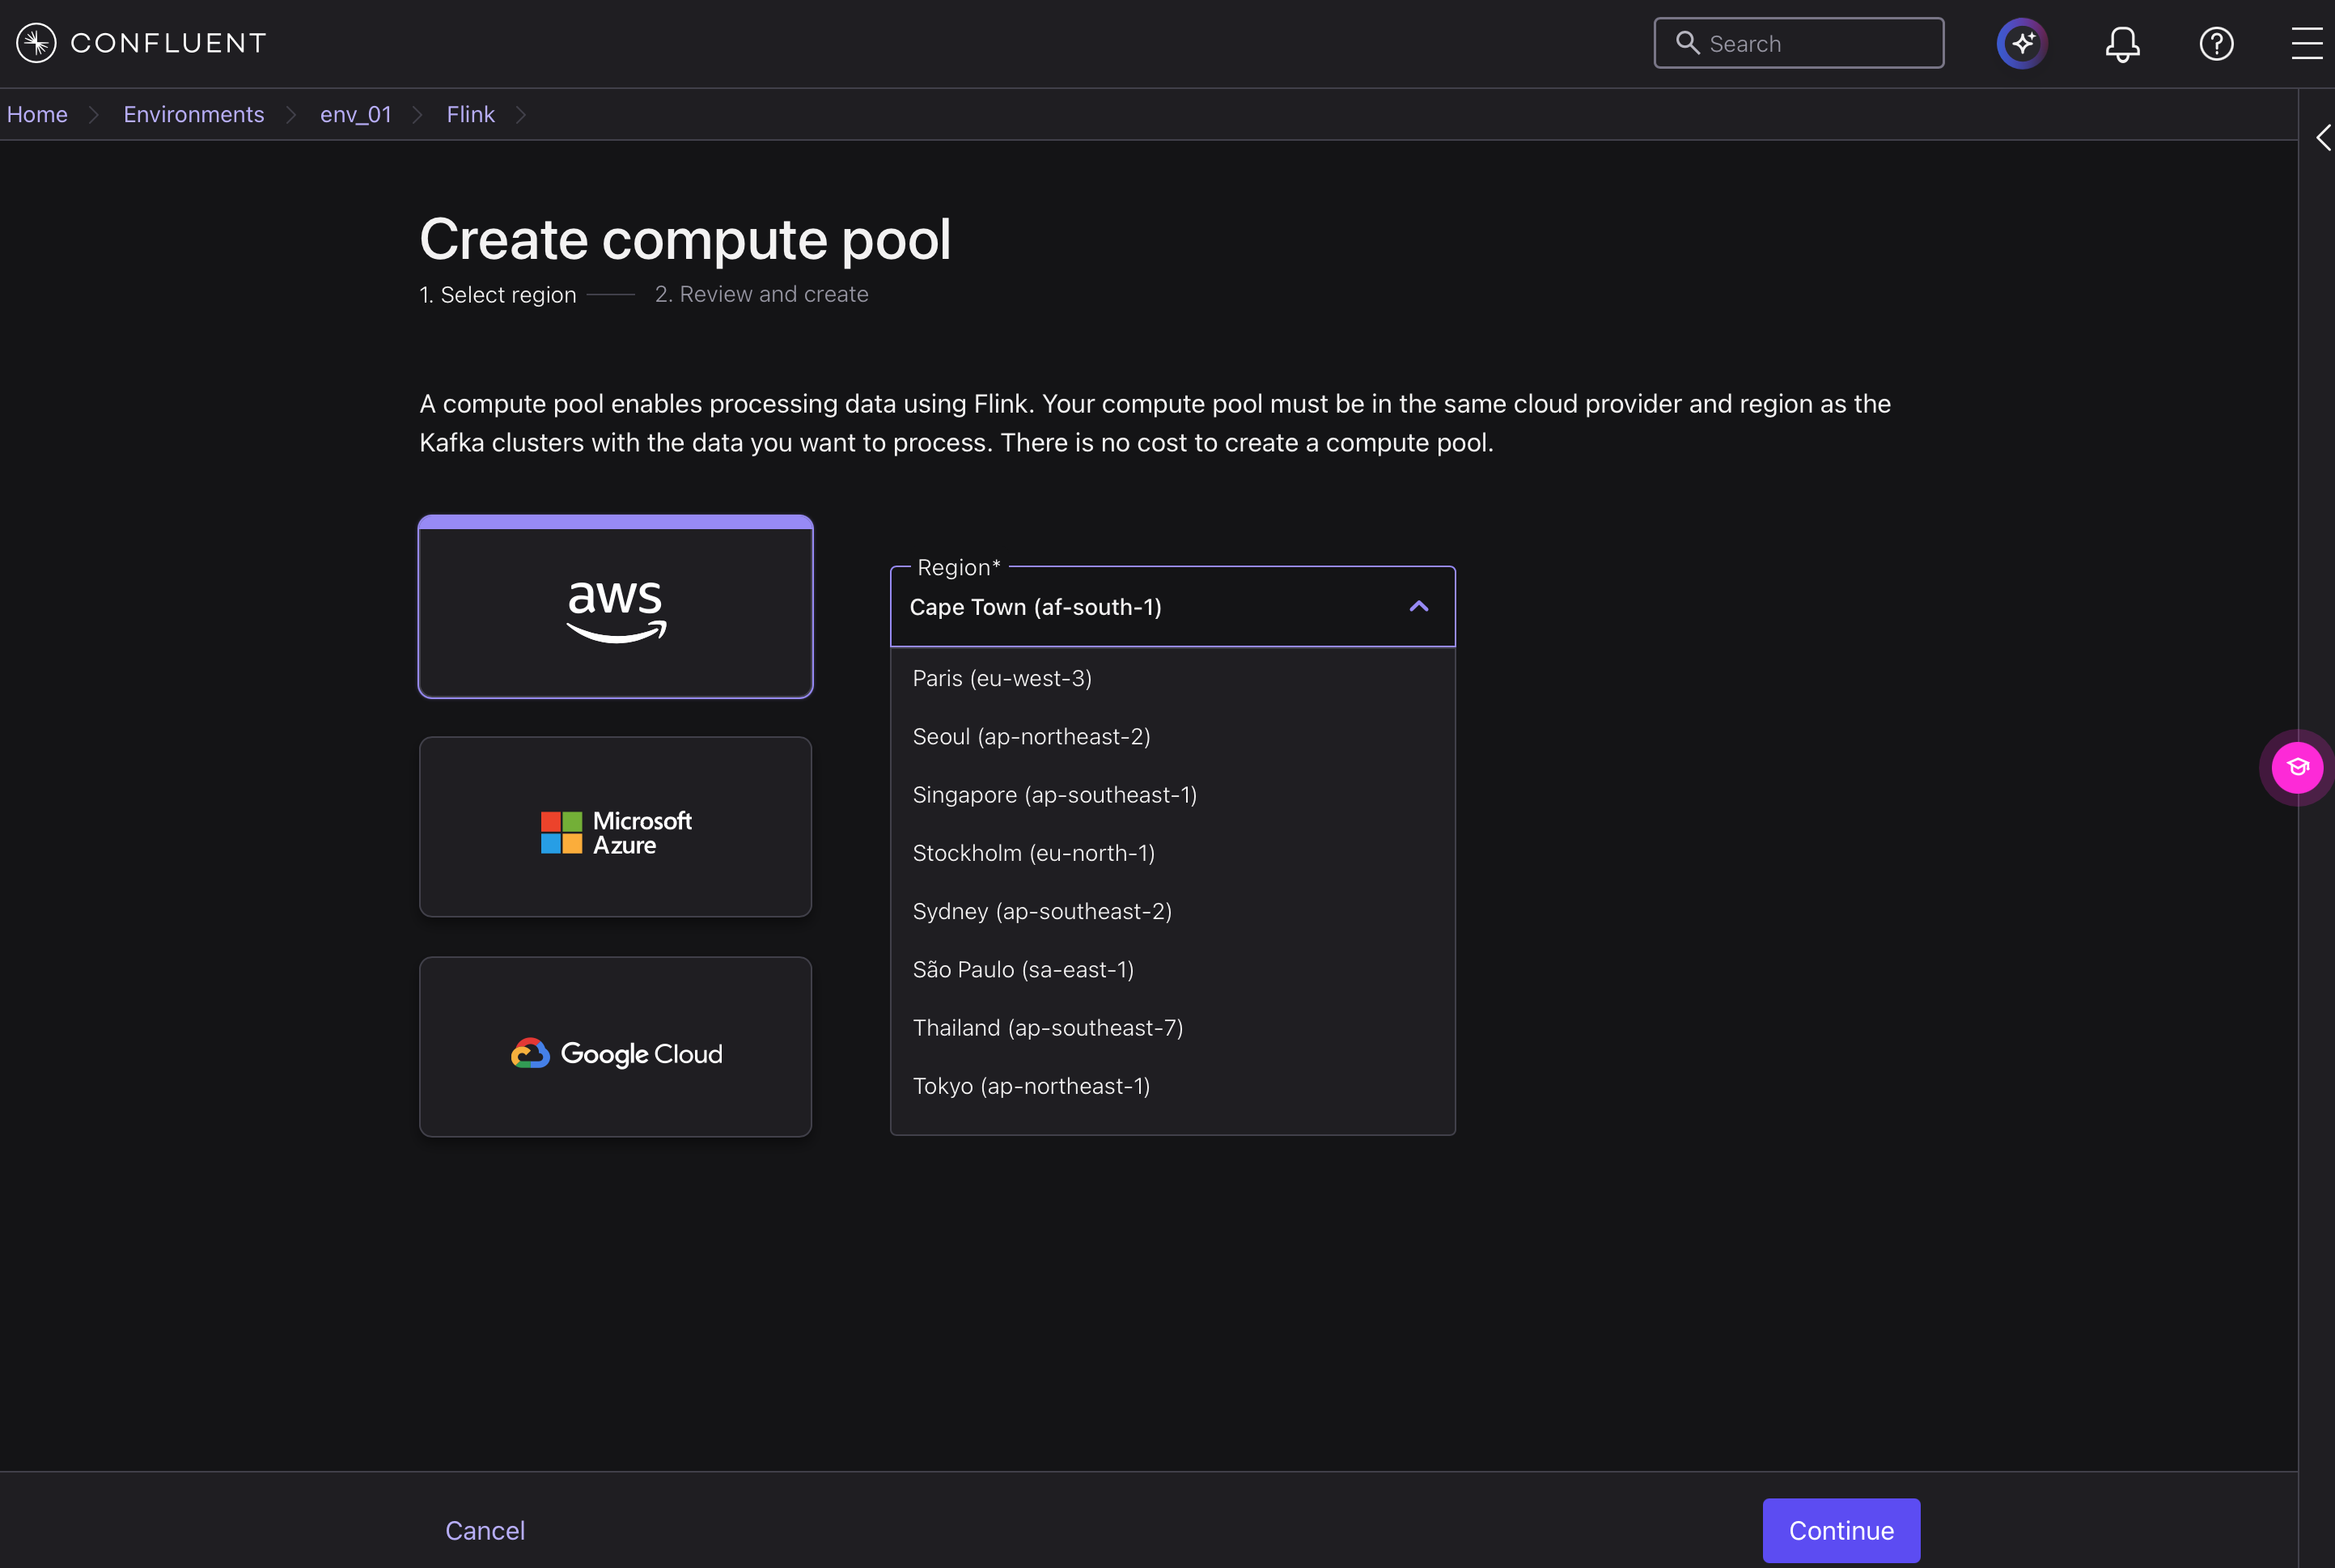
Task: Open the hamburger menu
Action: pos(2307,44)
